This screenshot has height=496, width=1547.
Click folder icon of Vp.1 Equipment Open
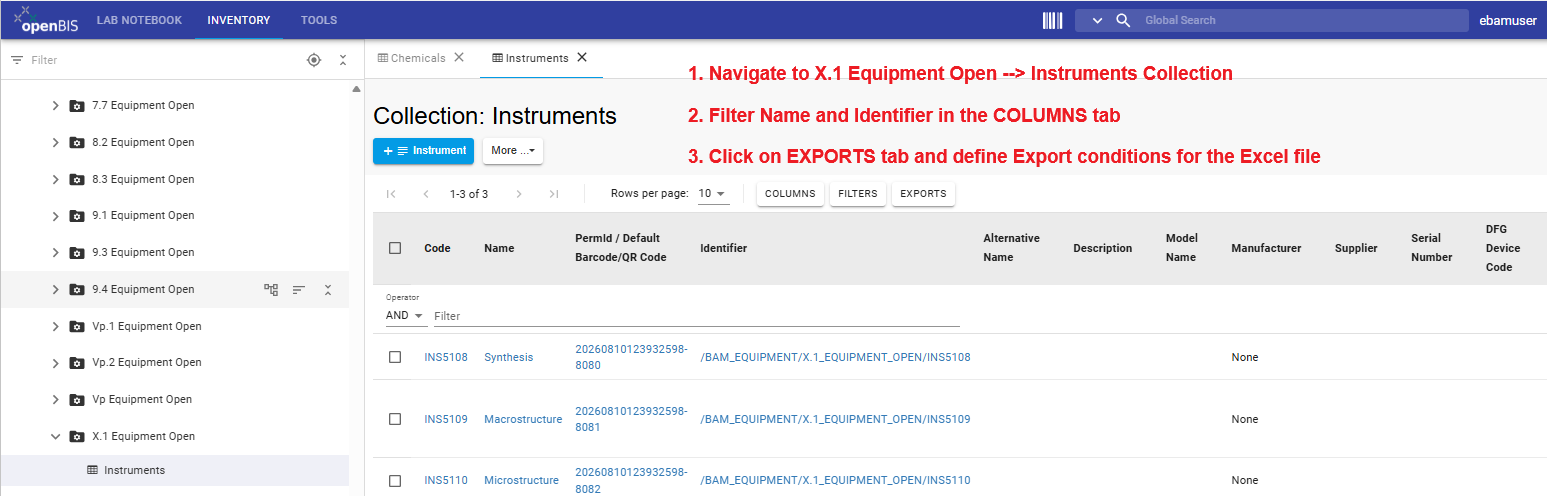click(x=77, y=326)
